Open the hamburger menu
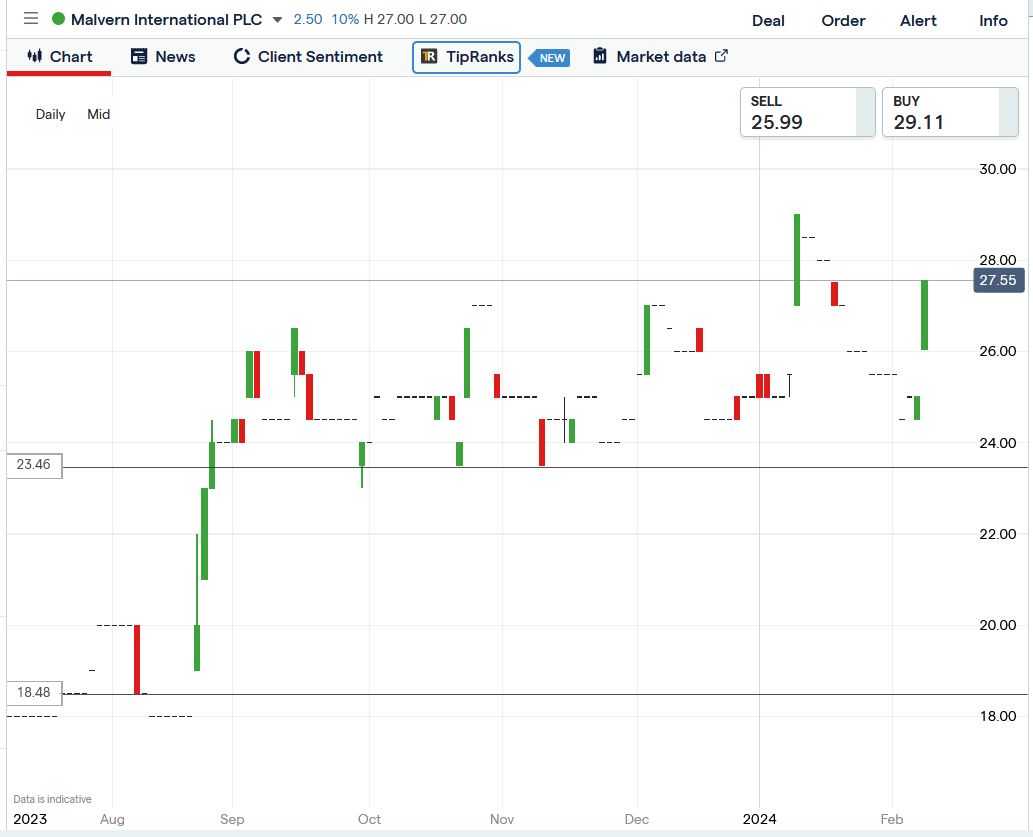 (x=30, y=18)
